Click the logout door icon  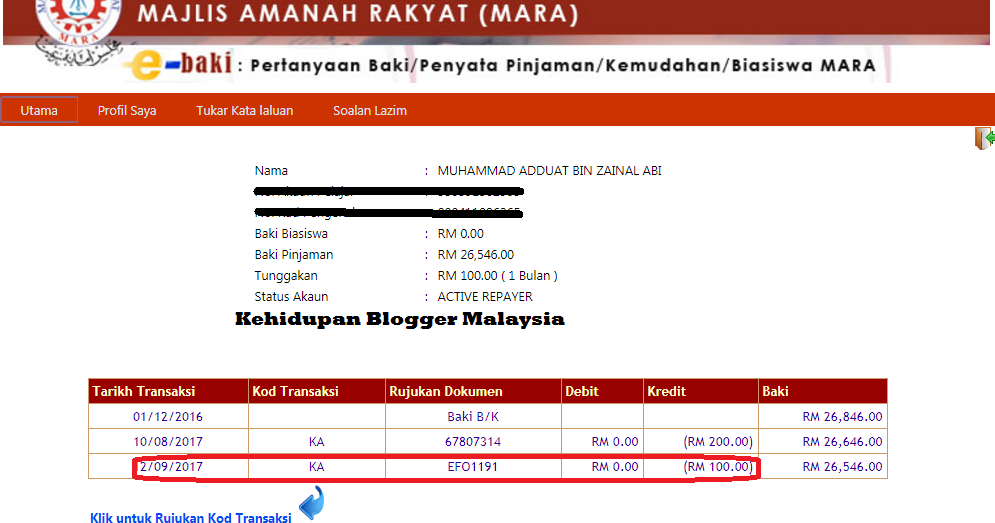pyautogui.click(x=984, y=138)
